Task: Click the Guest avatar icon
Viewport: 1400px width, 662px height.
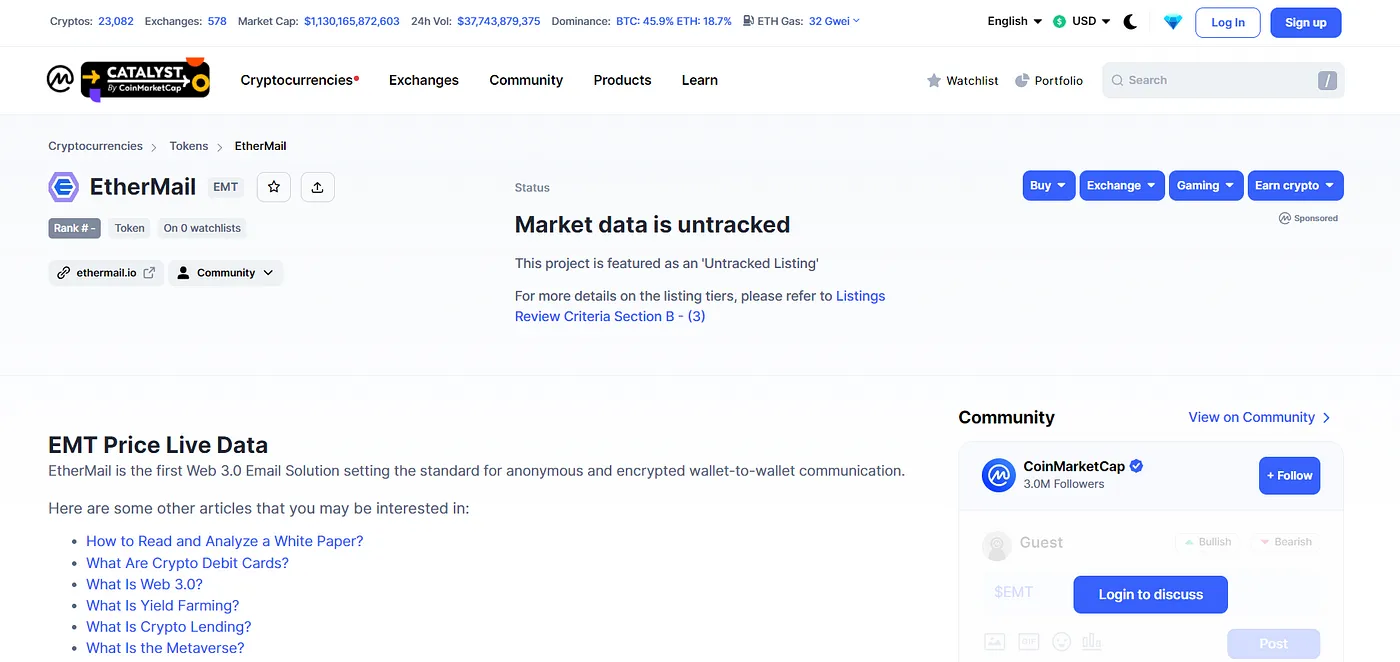Action: (997, 545)
